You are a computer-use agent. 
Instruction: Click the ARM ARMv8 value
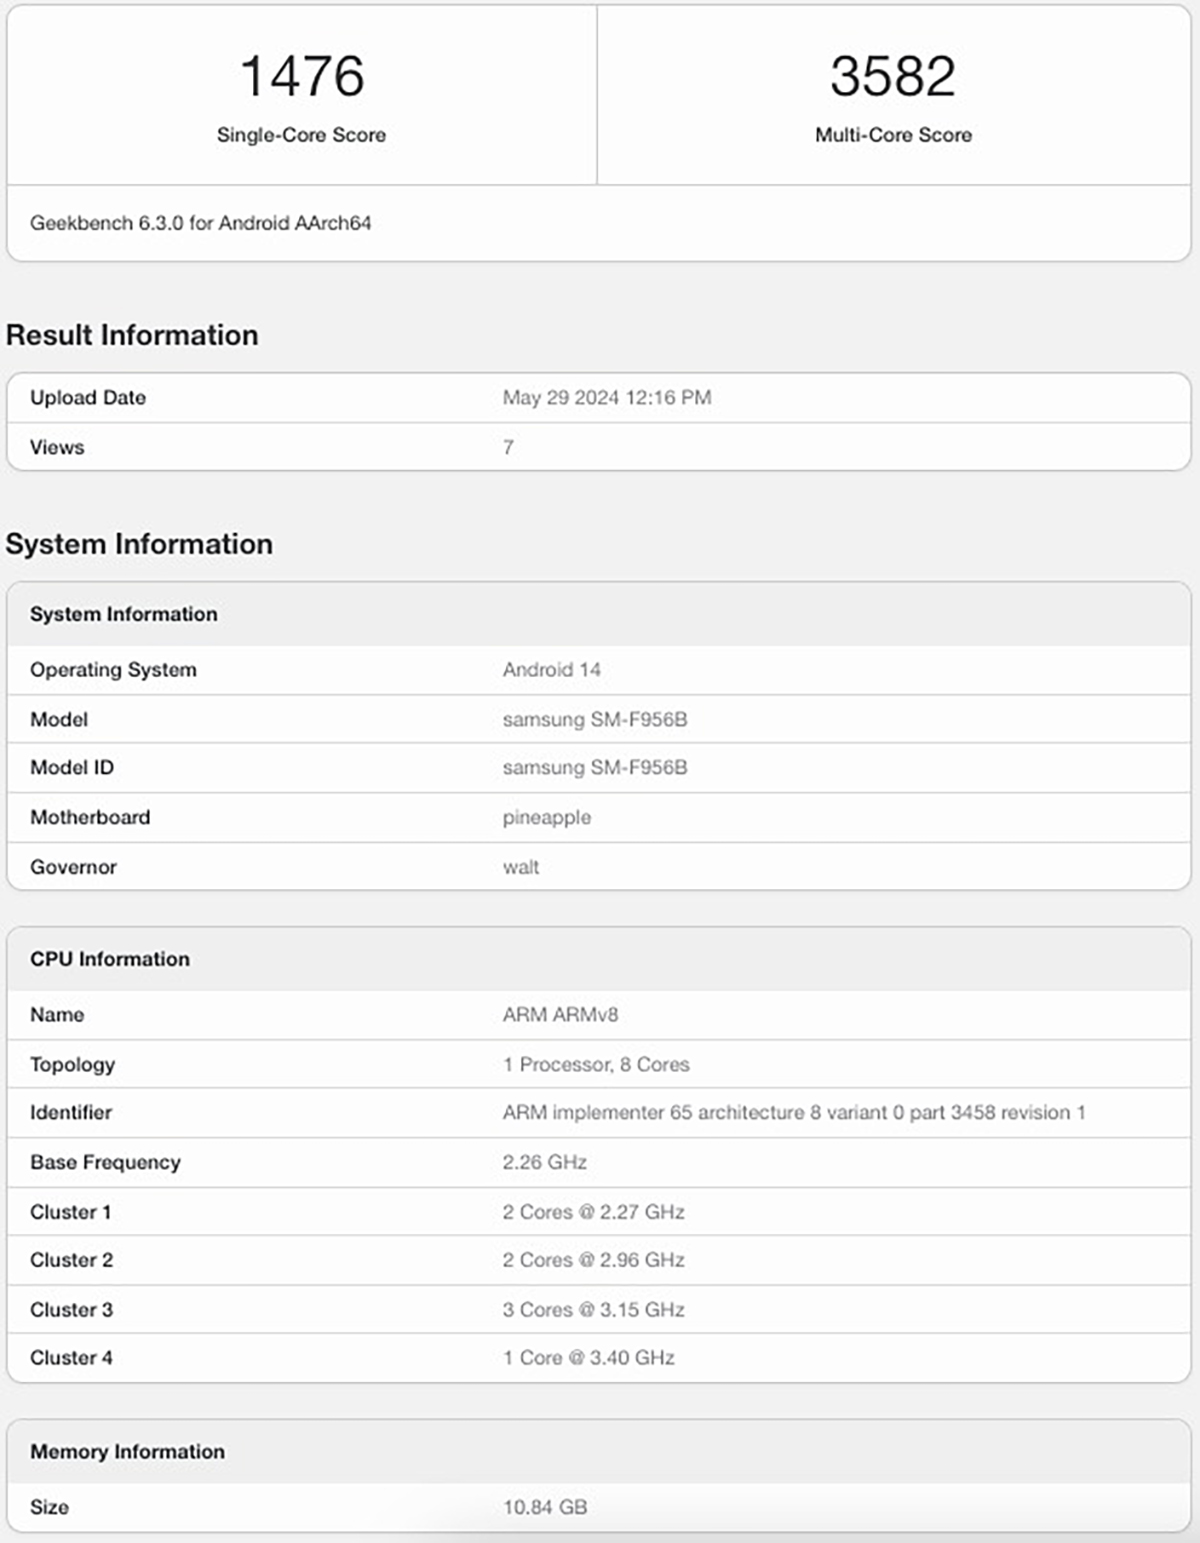560,1015
